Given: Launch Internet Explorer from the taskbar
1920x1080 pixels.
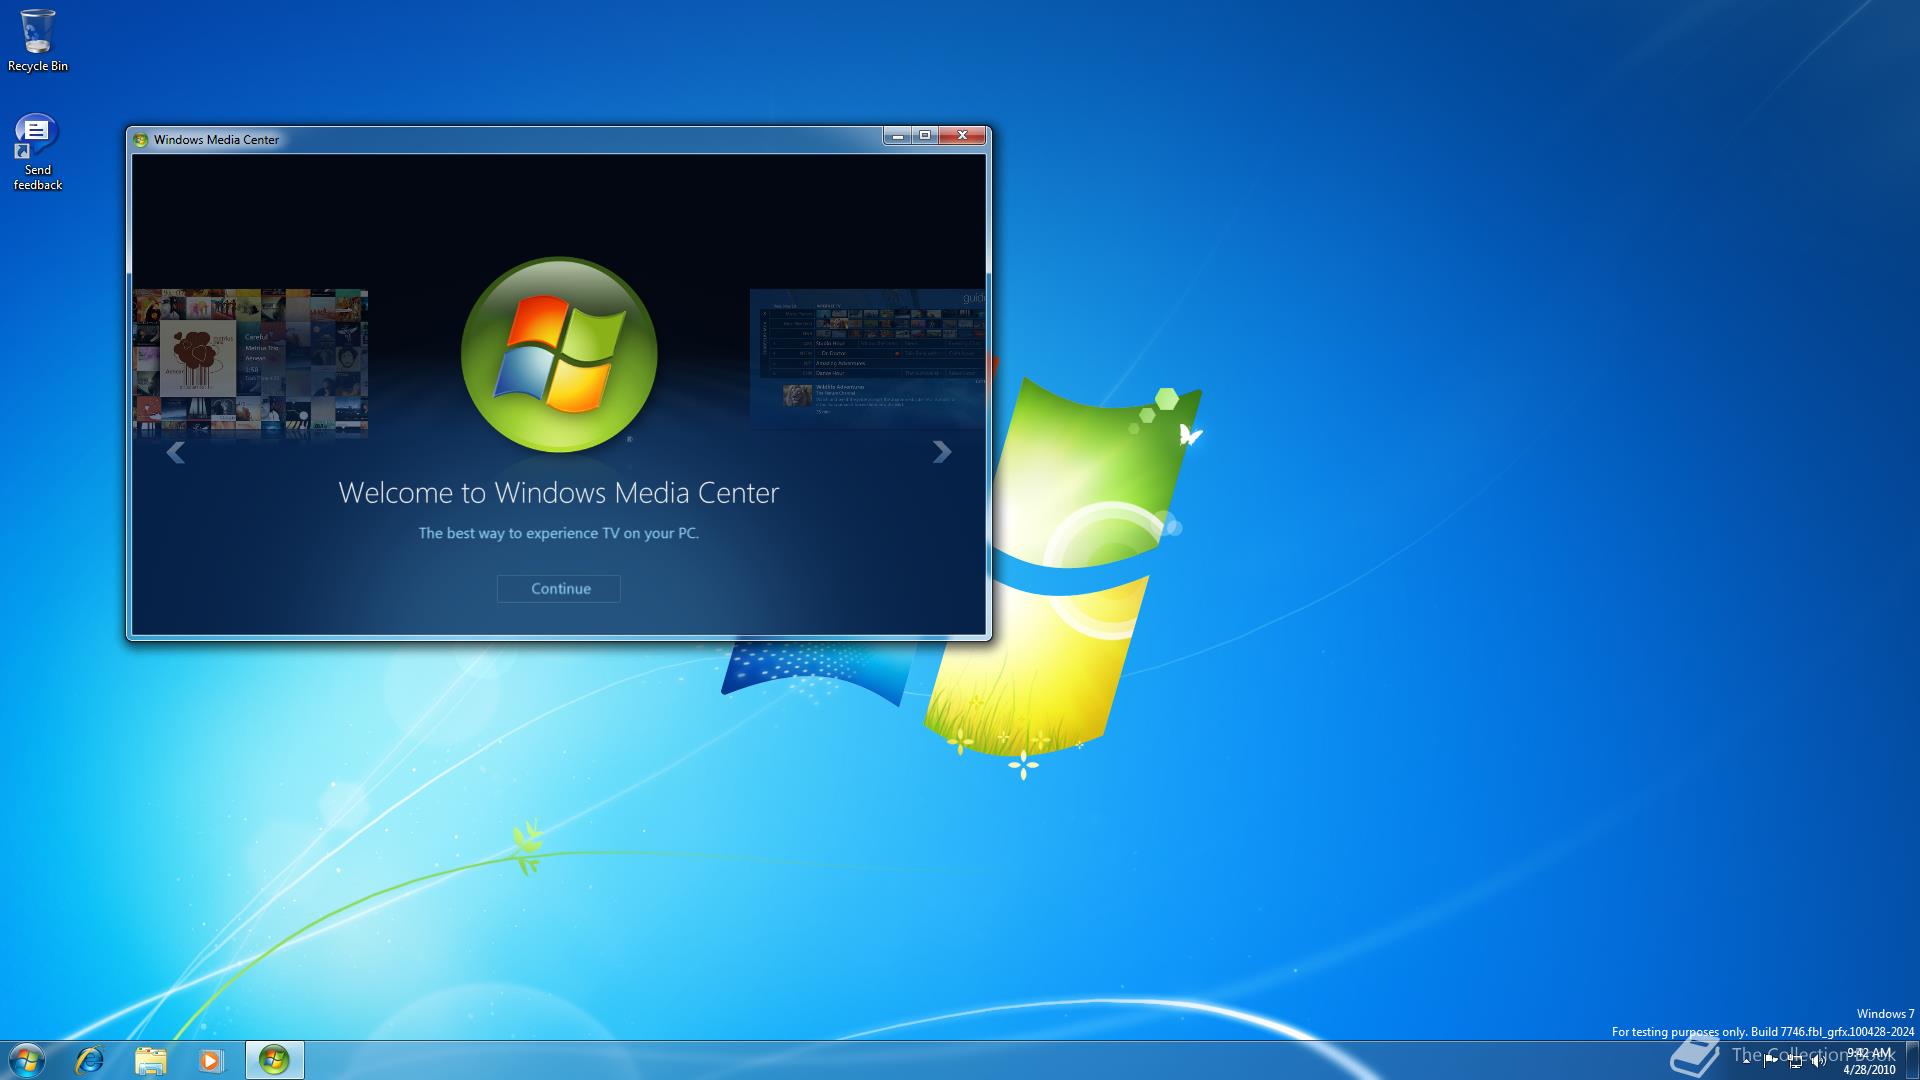Looking at the screenshot, I should click(90, 1060).
